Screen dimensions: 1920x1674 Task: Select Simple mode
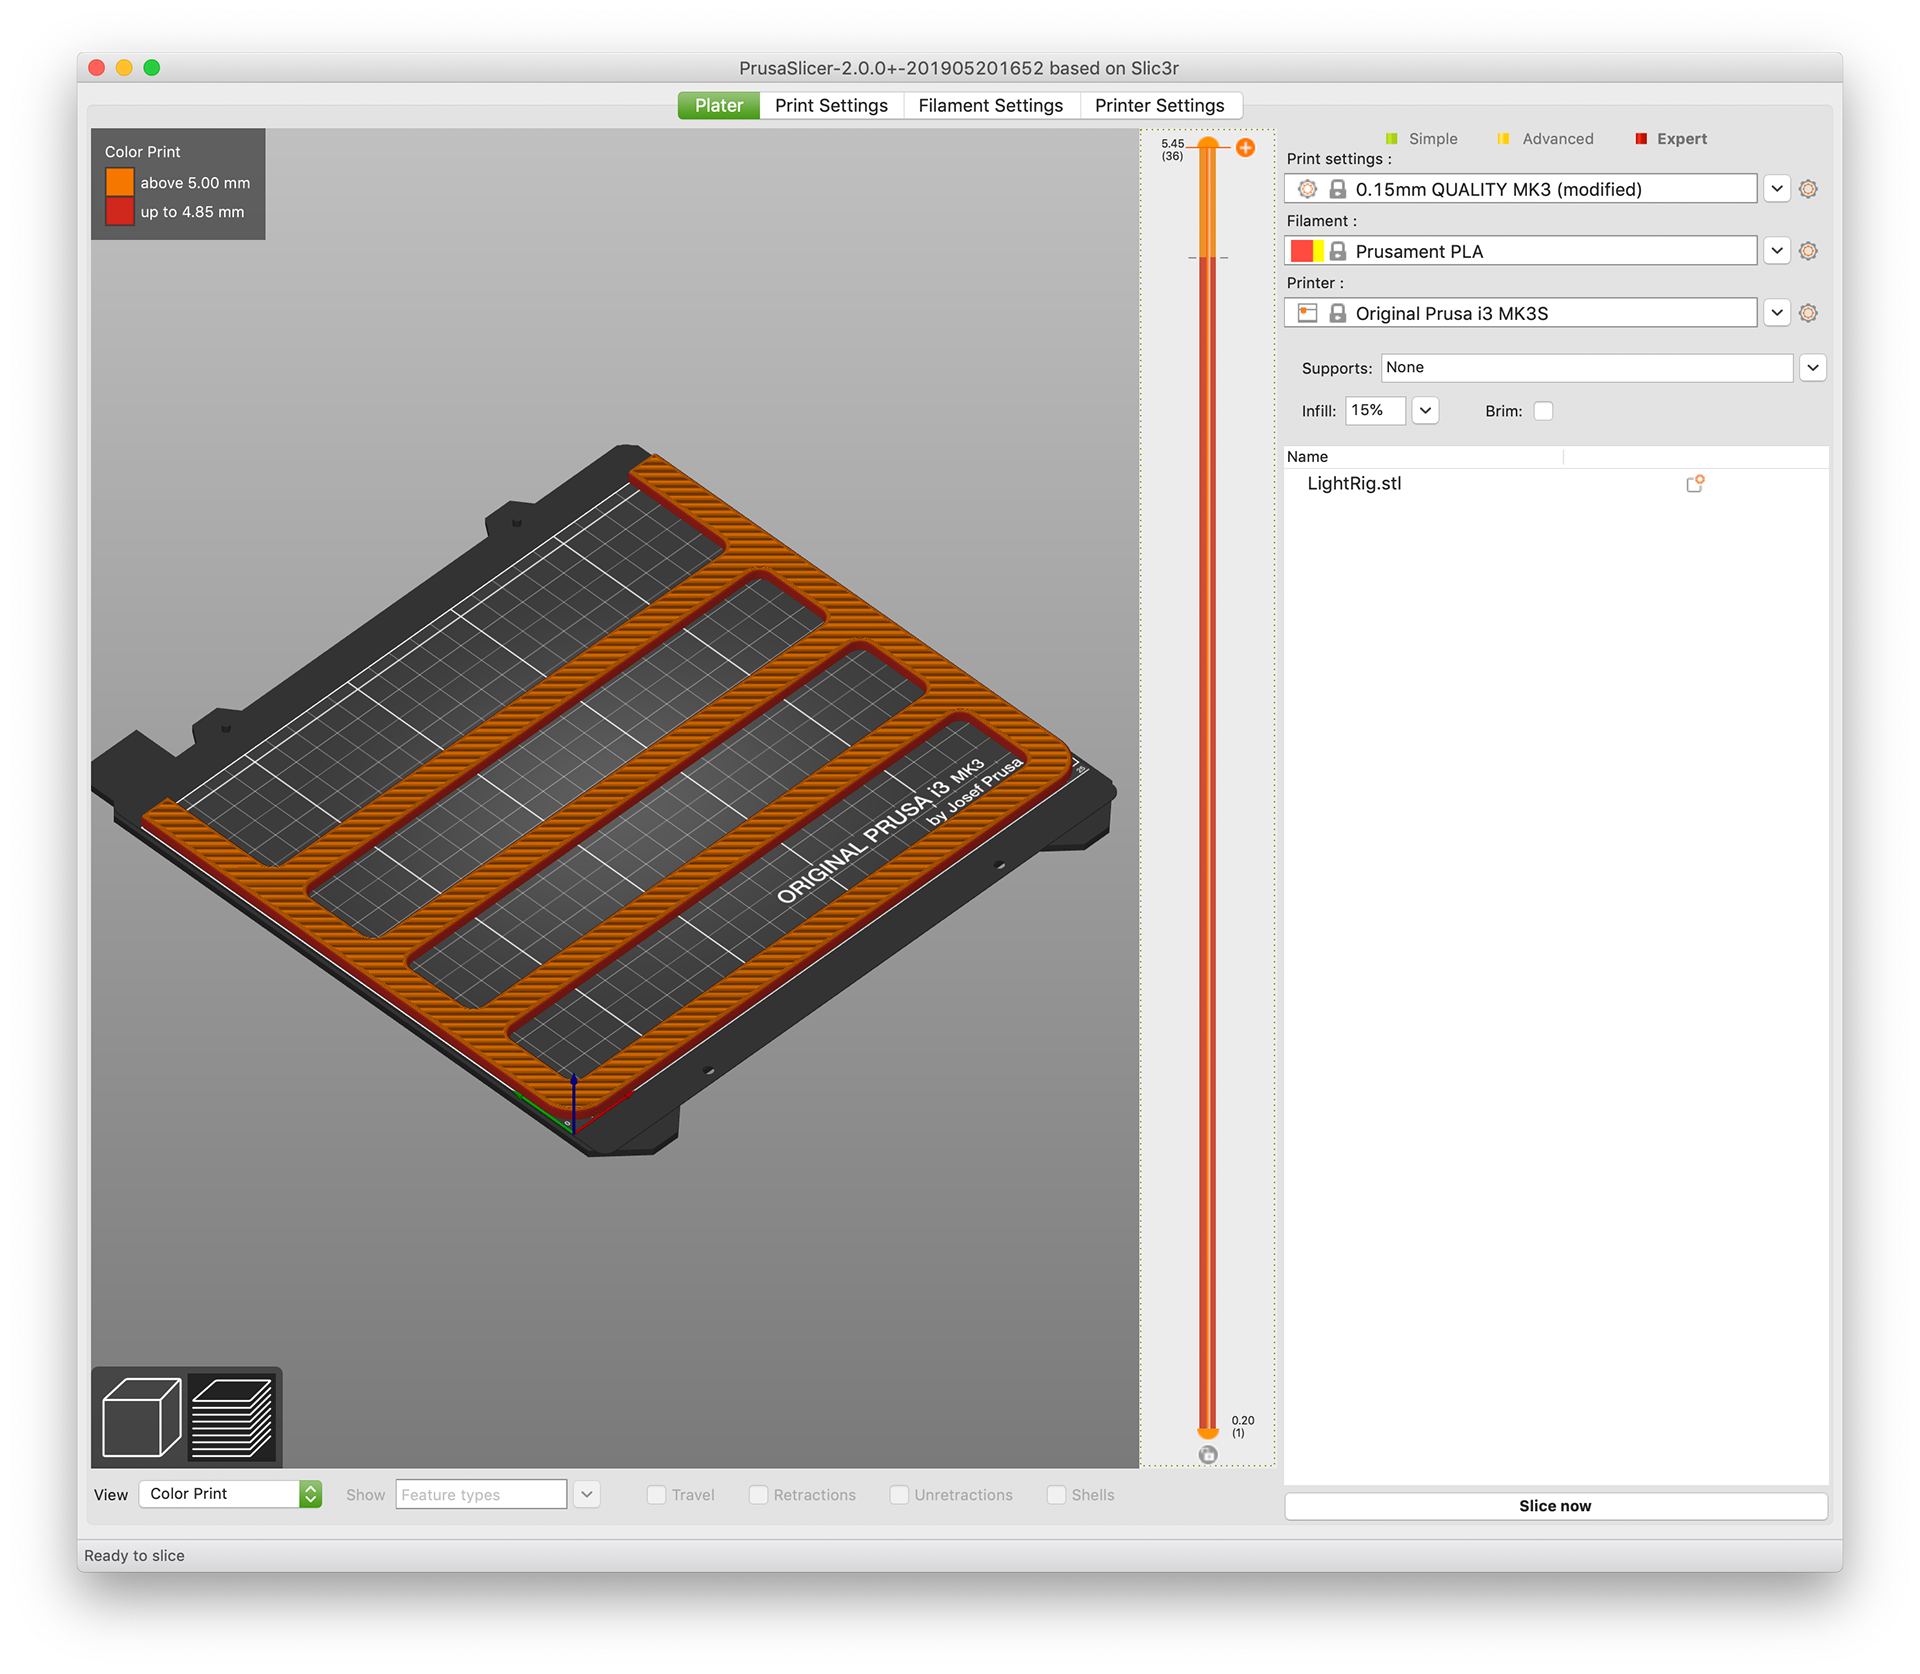[x=1421, y=139]
